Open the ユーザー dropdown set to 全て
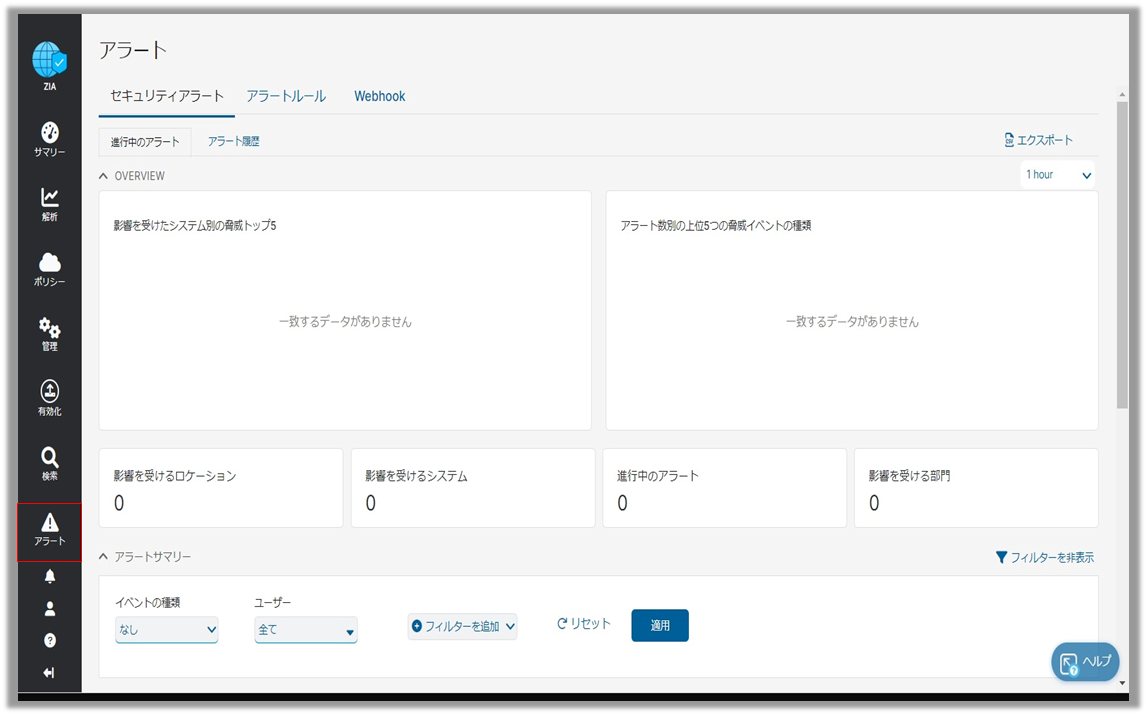This screenshot has height=715, width=1147. [x=306, y=629]
